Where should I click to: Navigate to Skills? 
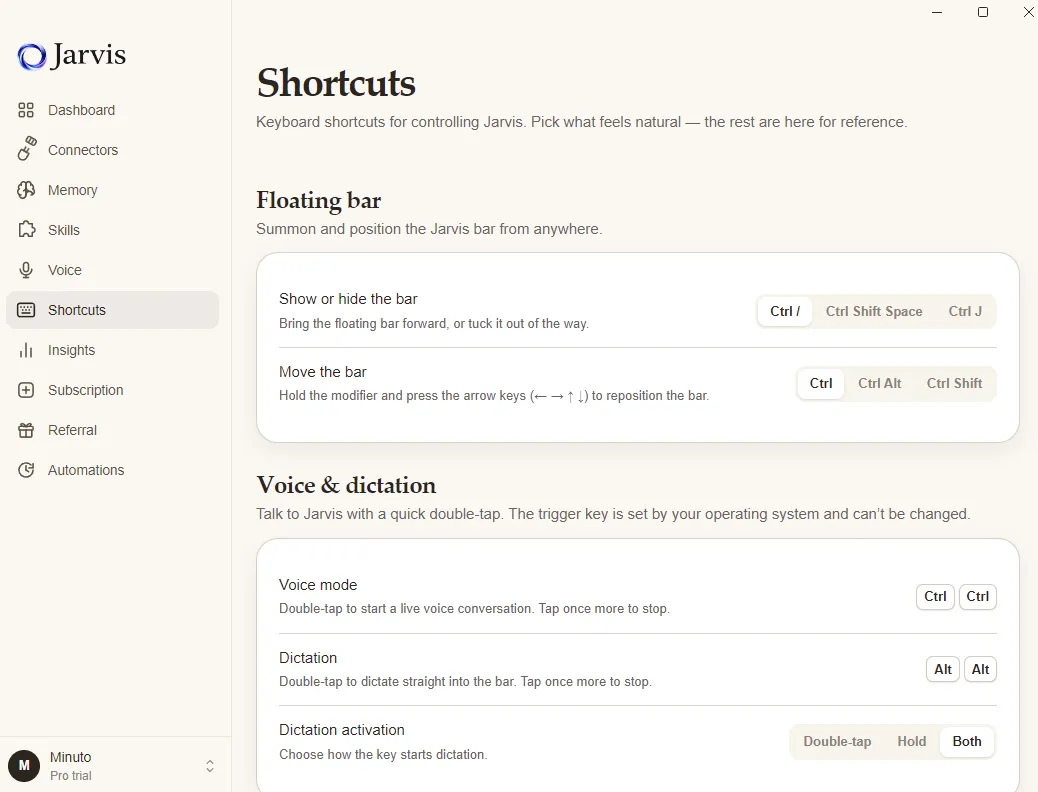113,230
